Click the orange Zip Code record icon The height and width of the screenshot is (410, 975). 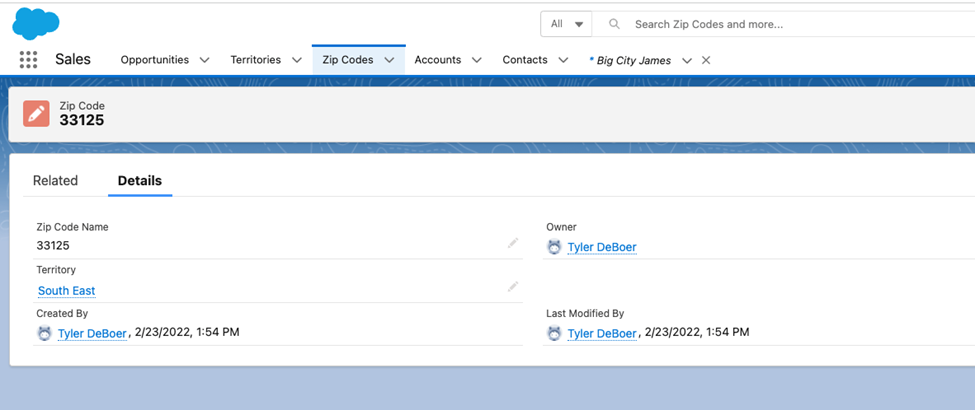tap(36, 113)
